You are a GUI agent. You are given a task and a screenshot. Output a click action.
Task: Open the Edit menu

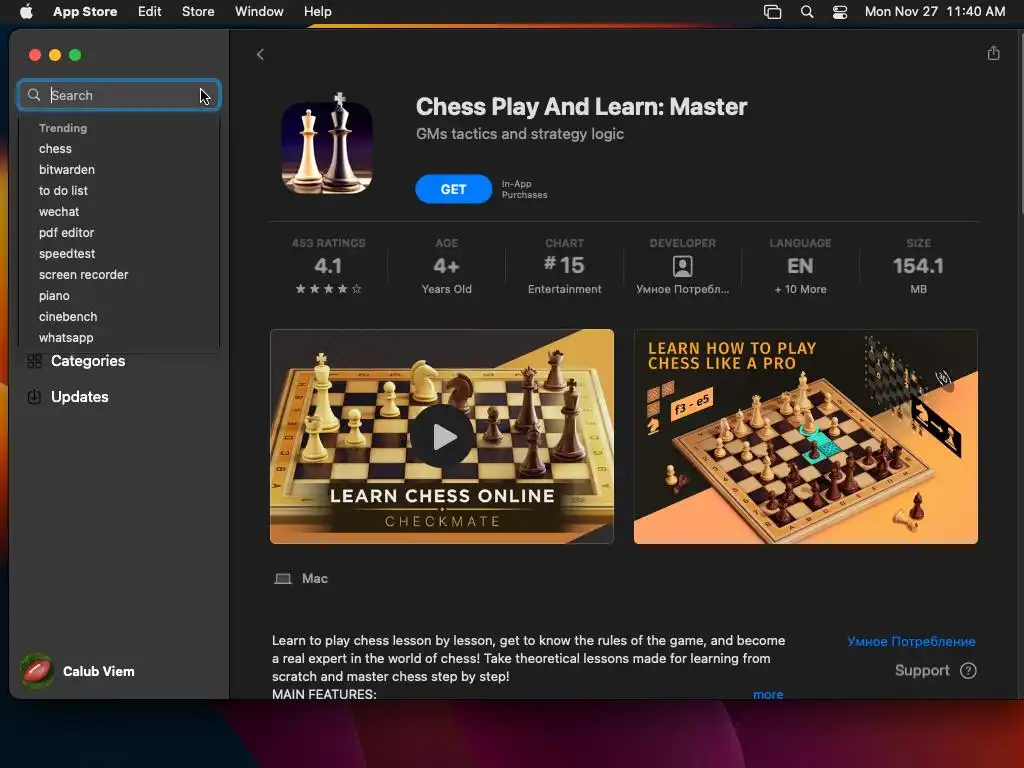tap(150, 12)
